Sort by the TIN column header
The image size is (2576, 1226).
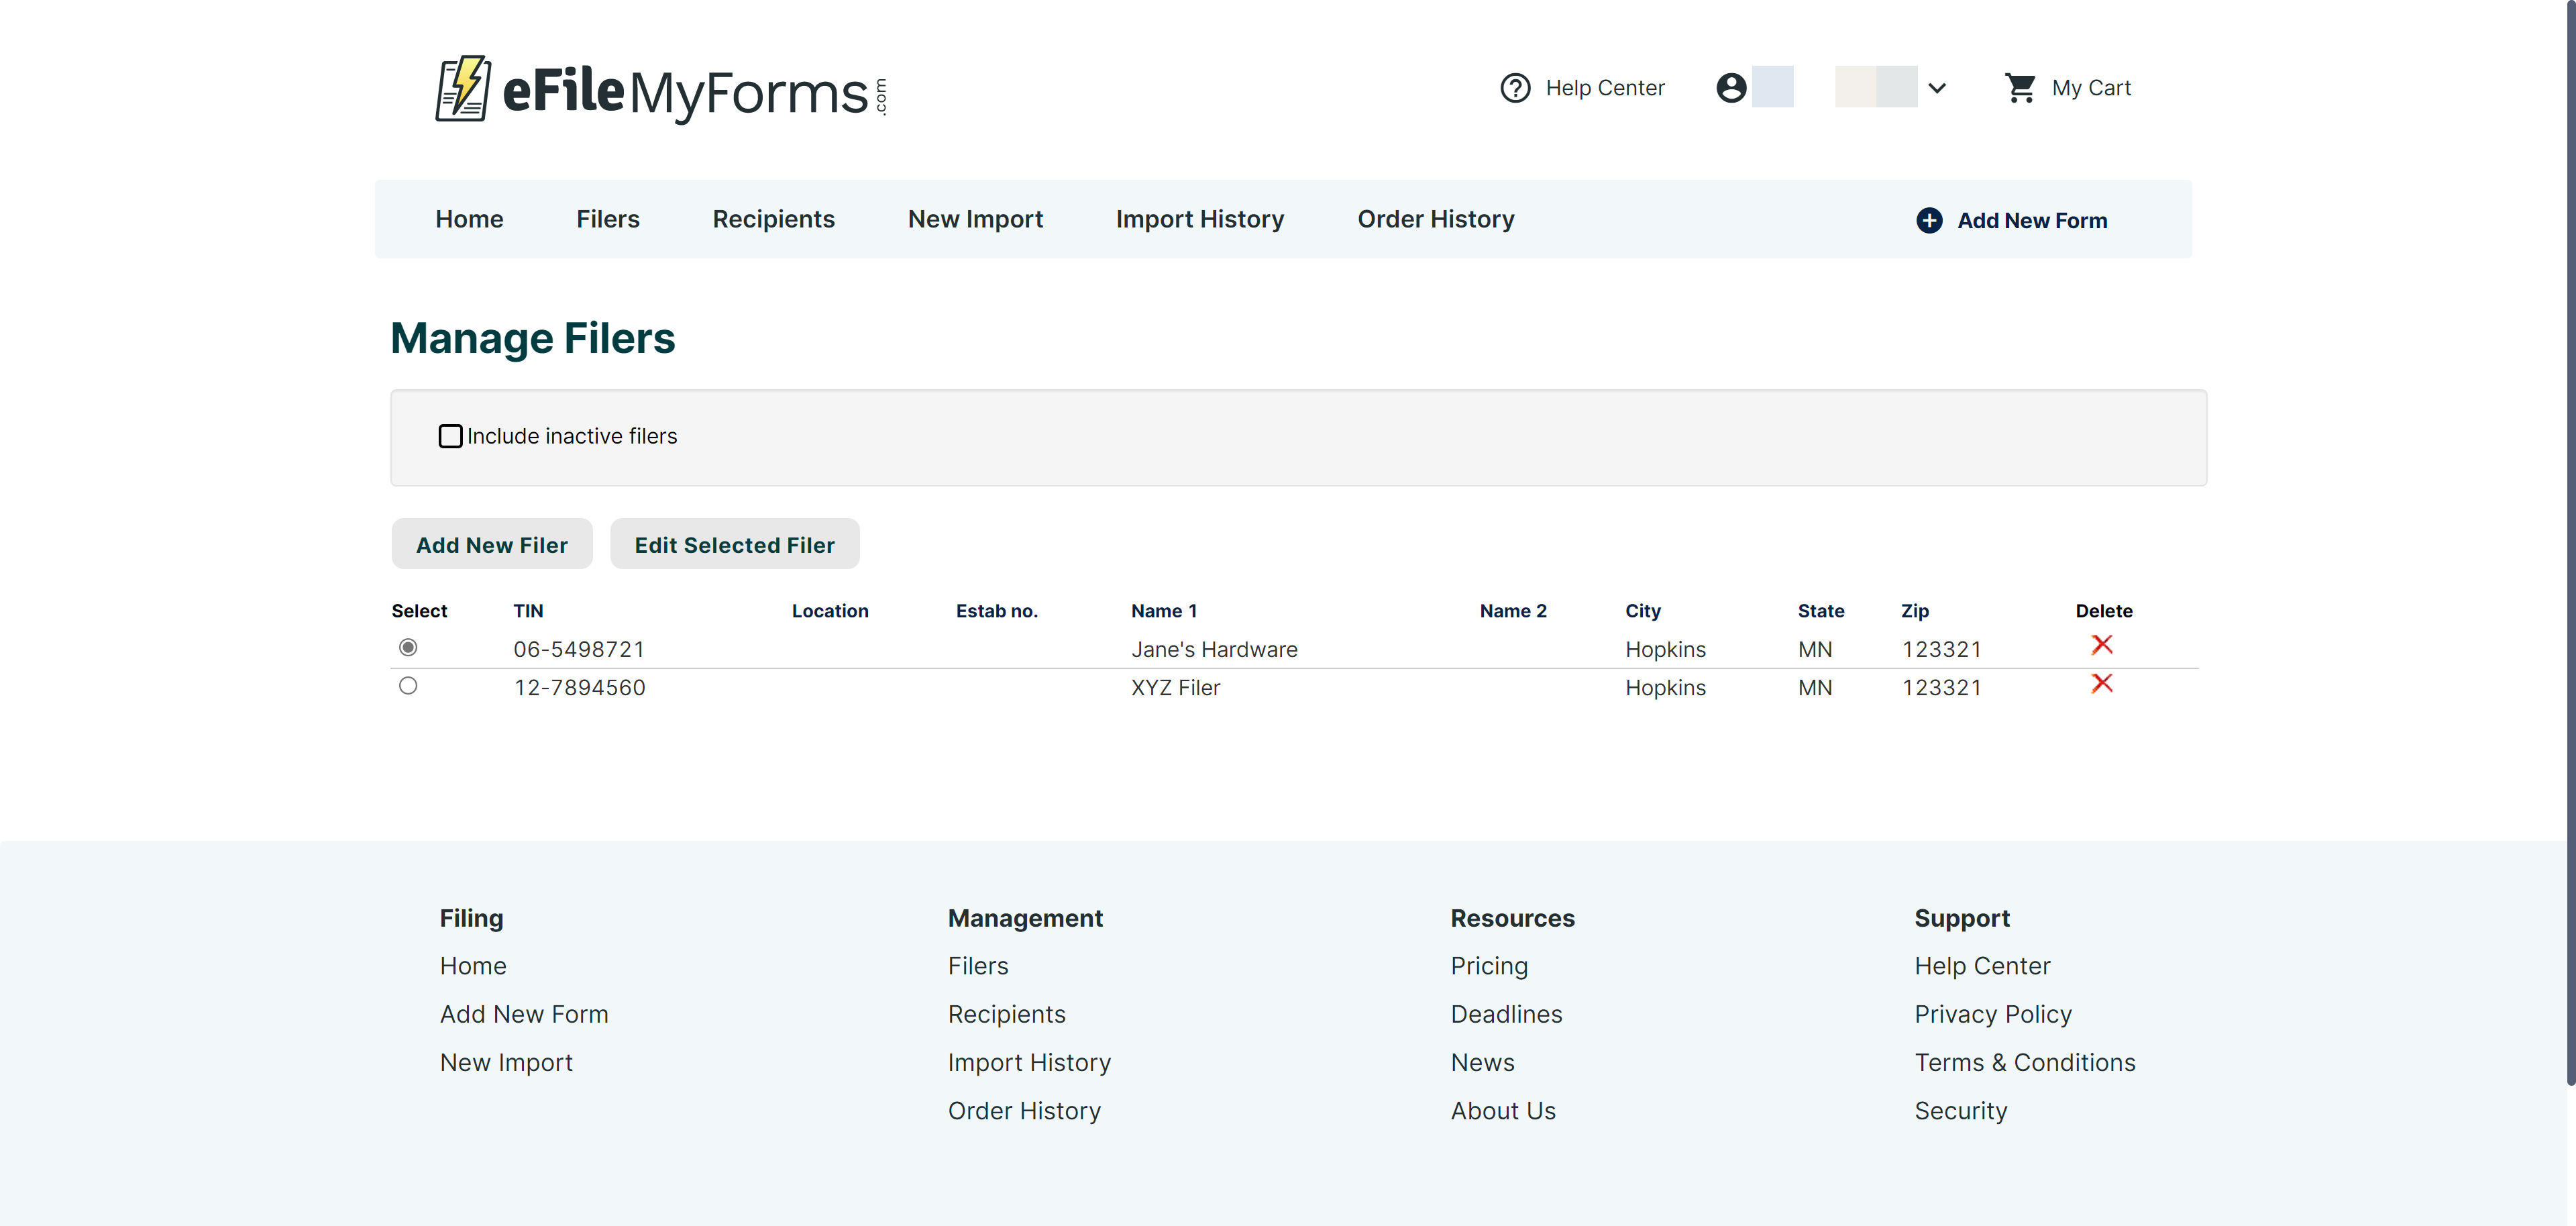[x=528, y=611]
